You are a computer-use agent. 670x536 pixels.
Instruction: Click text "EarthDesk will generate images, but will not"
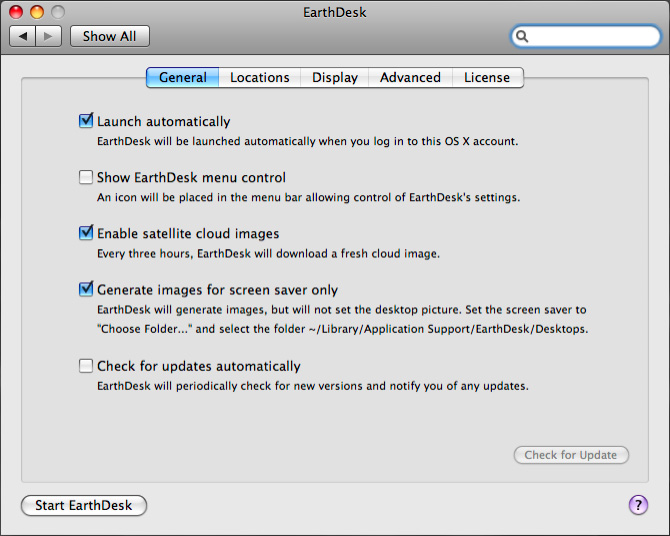[x=225, y=310]
